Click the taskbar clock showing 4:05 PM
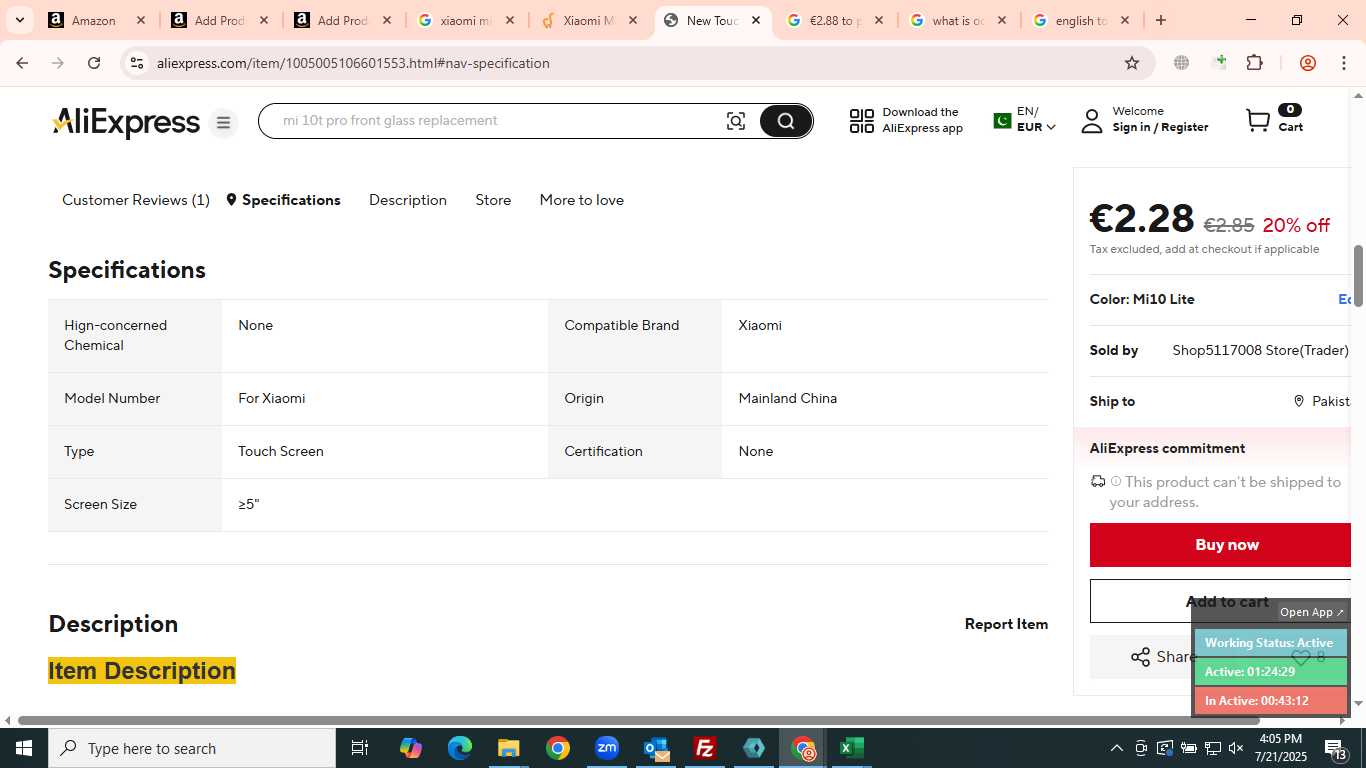This screenshot has width=1366, height=768. point(1280,748)
